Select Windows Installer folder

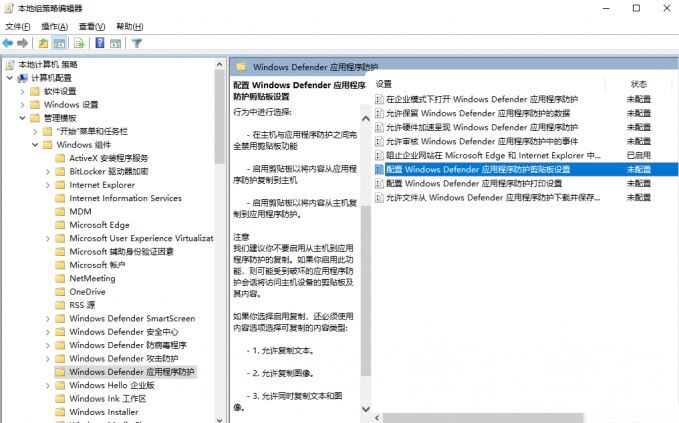(103, 412)
